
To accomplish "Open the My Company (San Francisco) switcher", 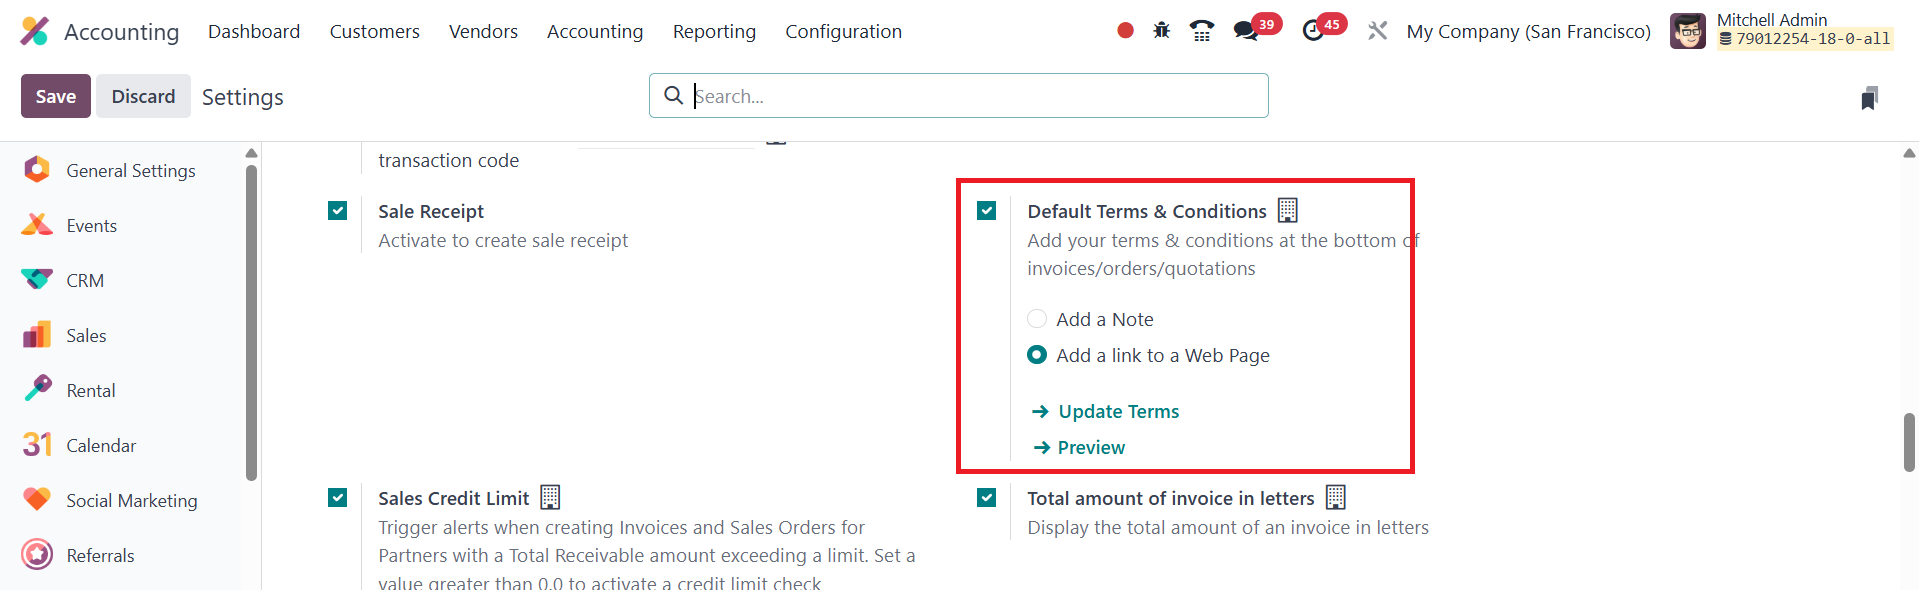I will click(x=1528, y=31).
